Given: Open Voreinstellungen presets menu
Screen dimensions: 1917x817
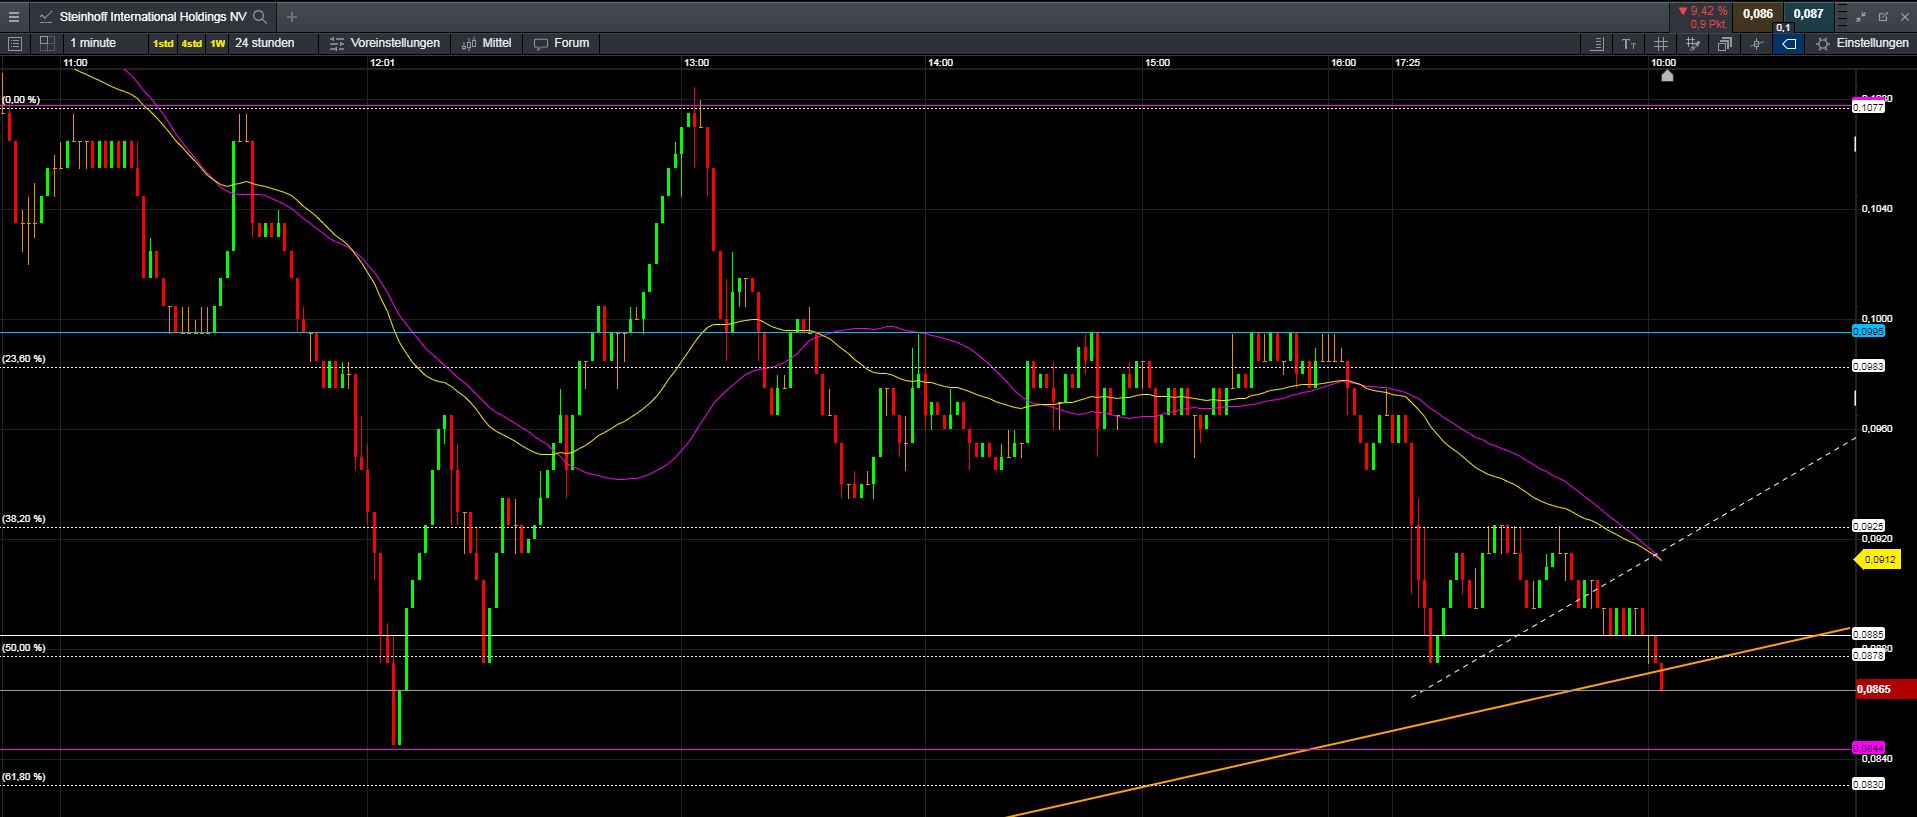Looking at the screenshot, I should pos(385,43).
